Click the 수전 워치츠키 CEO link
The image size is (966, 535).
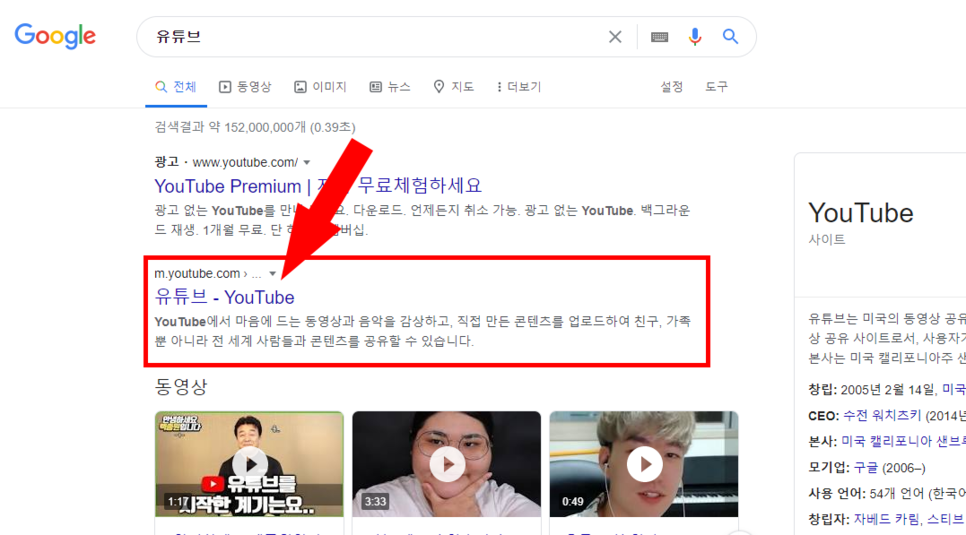tap(882, 416)
